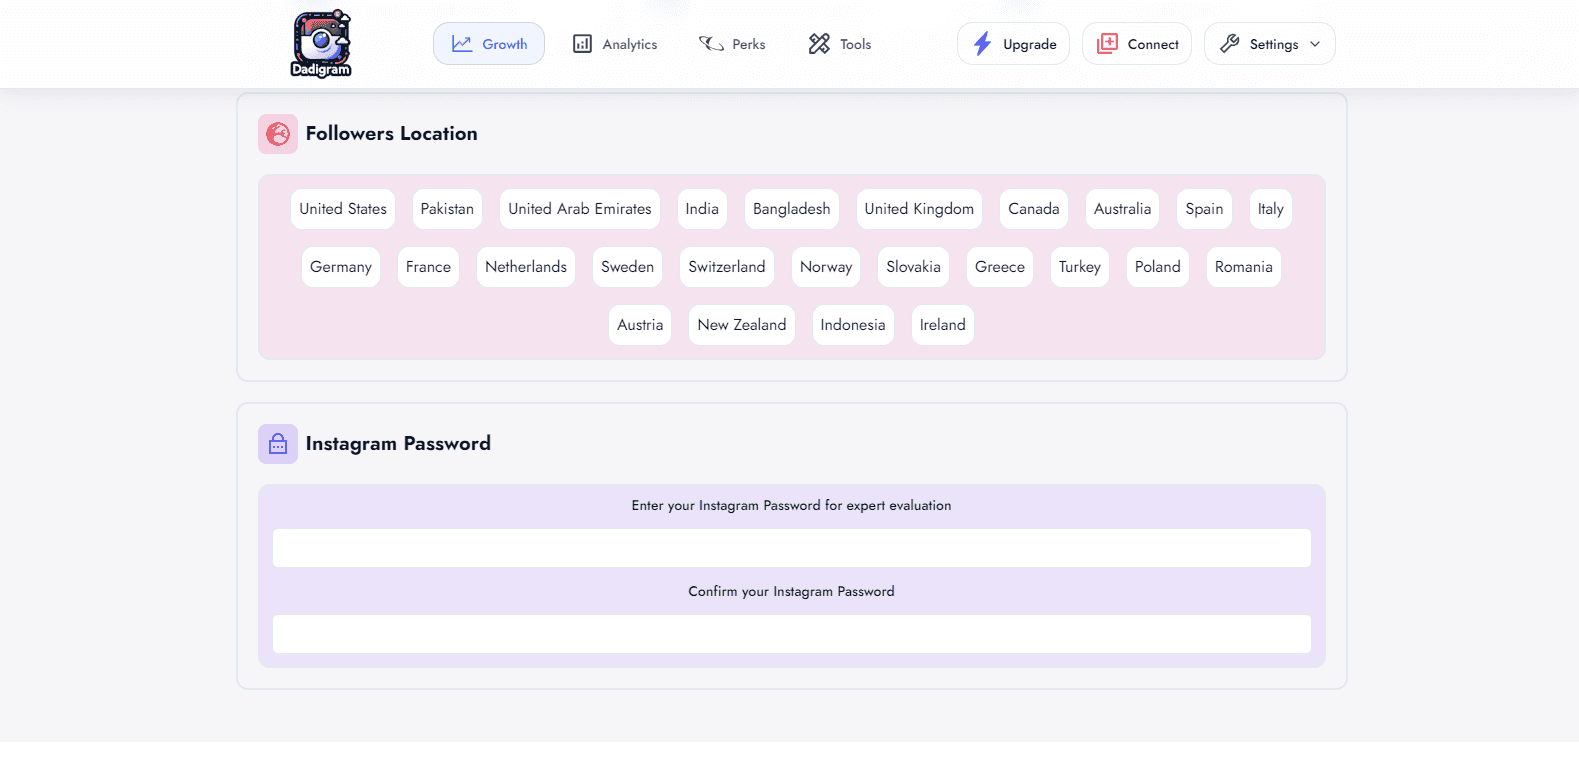Choose Switzerland as follower location
This screenshot has width=1579, height=771.
point(726,267)
